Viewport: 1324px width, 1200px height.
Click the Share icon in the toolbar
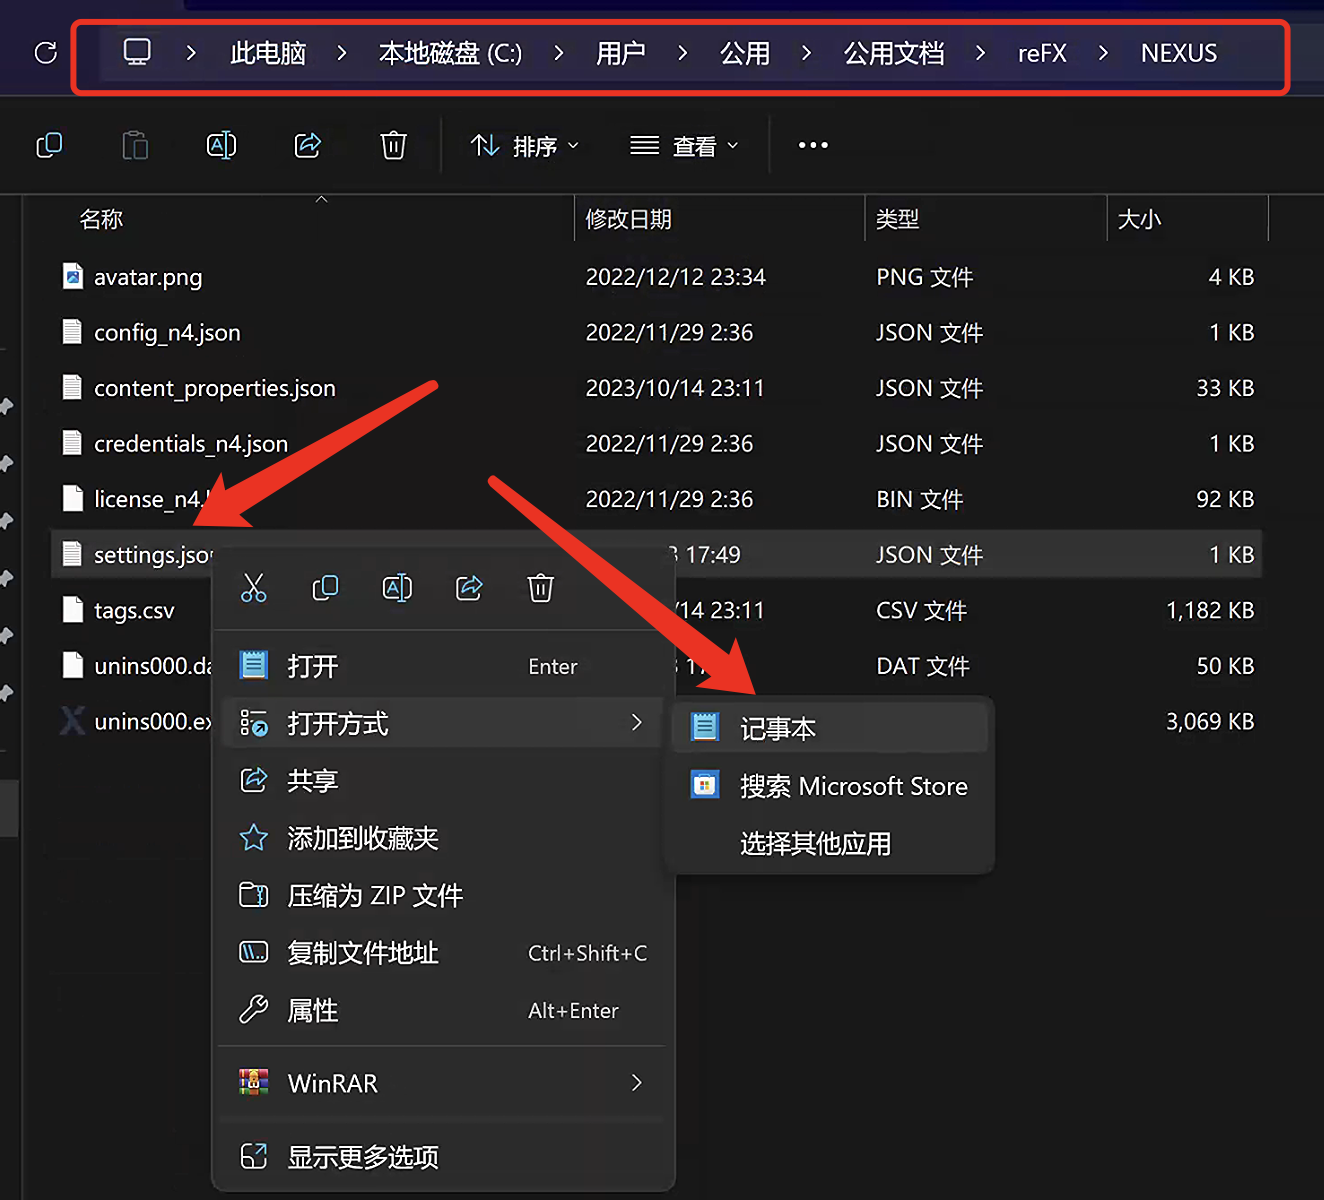[307, 145]
